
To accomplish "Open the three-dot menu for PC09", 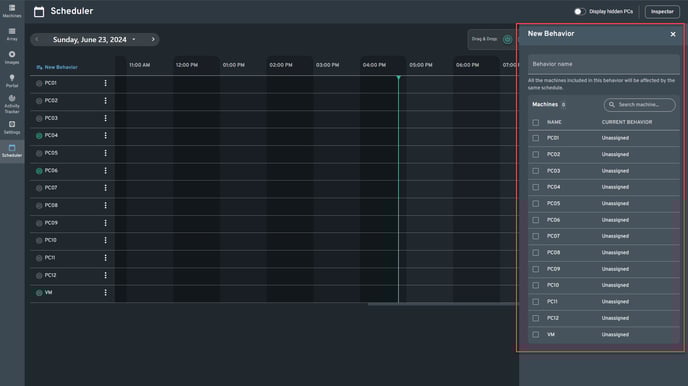I will click(105, 223).
